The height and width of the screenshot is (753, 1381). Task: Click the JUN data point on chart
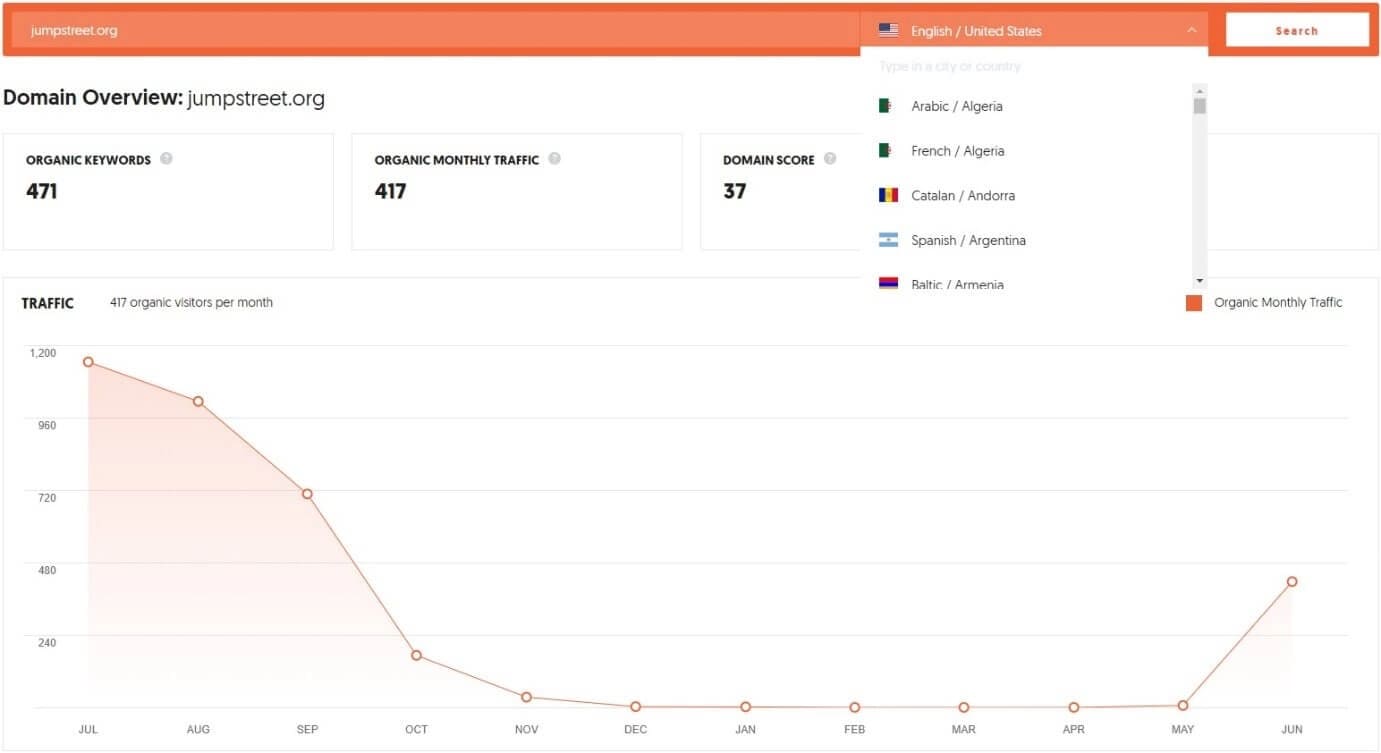point(1292,581)
